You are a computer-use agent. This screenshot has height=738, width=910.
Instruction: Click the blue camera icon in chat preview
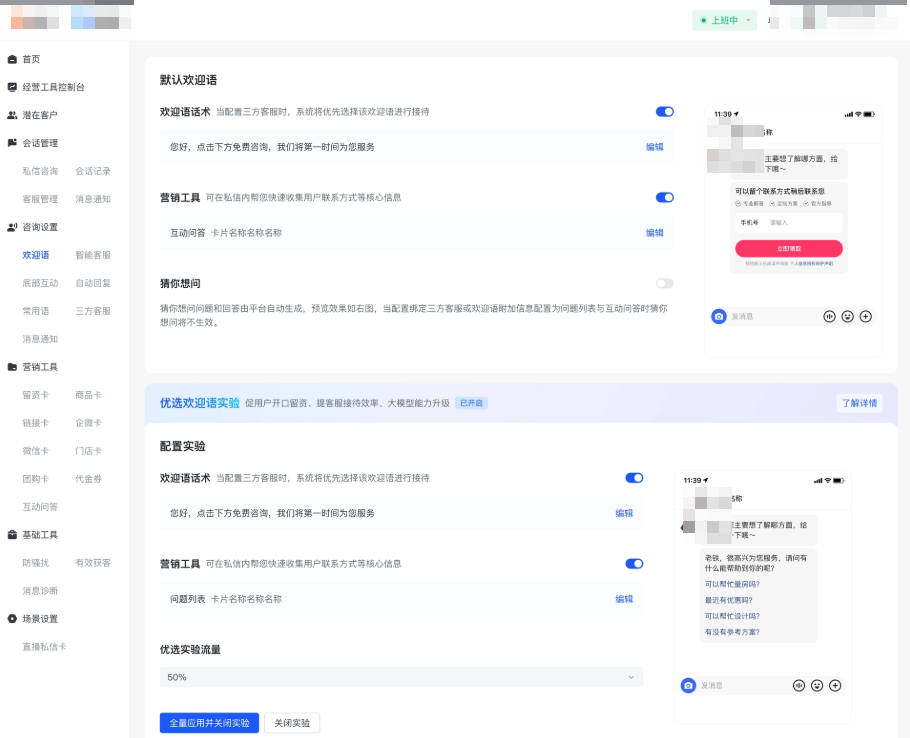(x=718, y=316)
